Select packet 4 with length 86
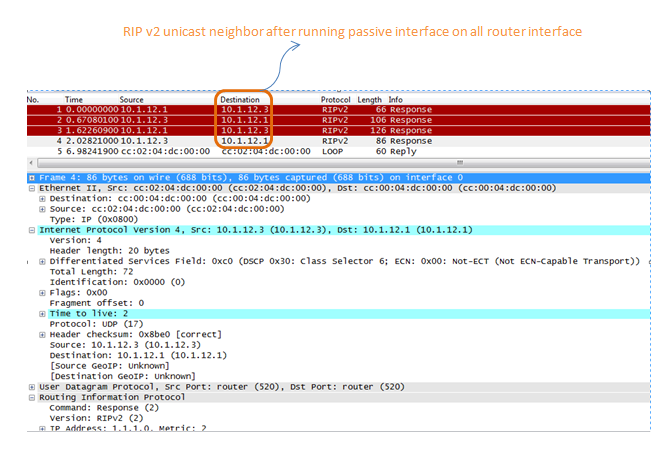The width and height of the screenshot is (668, 465). coord(338,141)
